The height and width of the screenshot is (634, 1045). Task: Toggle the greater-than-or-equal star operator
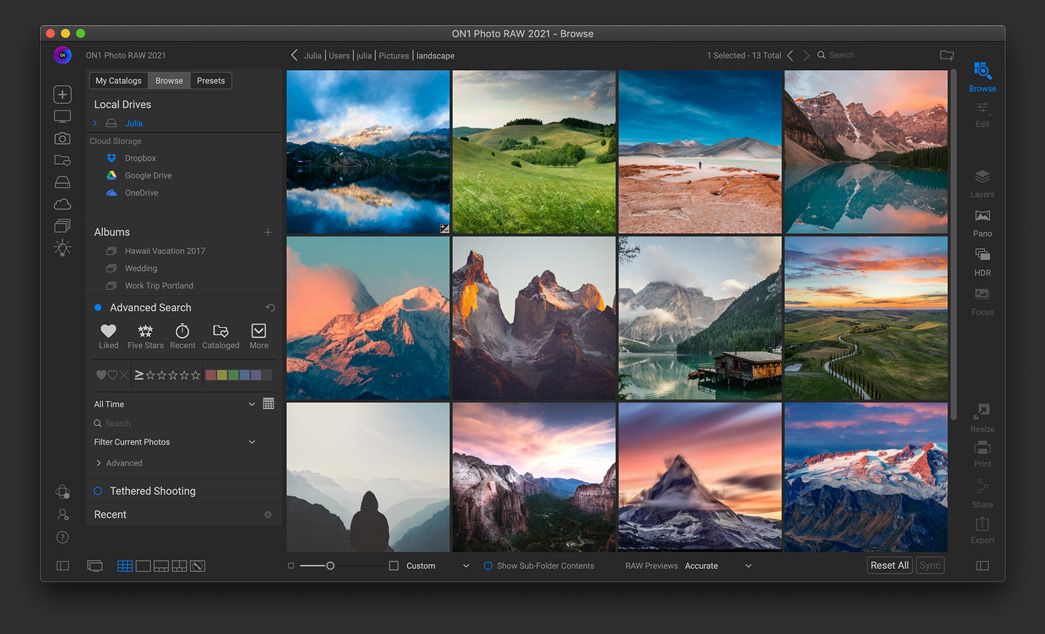(x=139, y=375)
